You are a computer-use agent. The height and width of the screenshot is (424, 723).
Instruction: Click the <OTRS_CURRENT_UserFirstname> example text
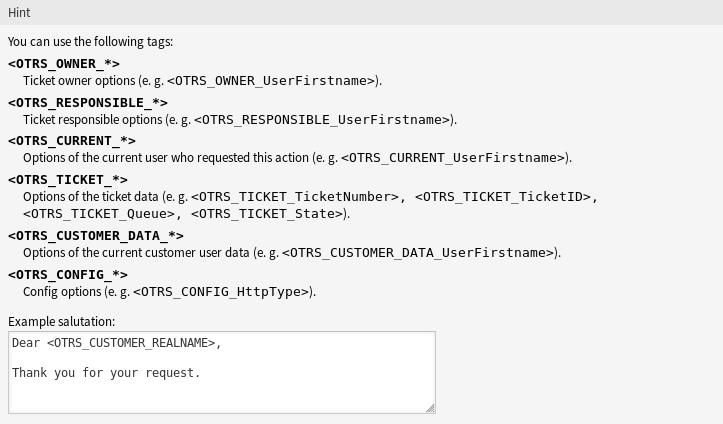tap(453, 158)
